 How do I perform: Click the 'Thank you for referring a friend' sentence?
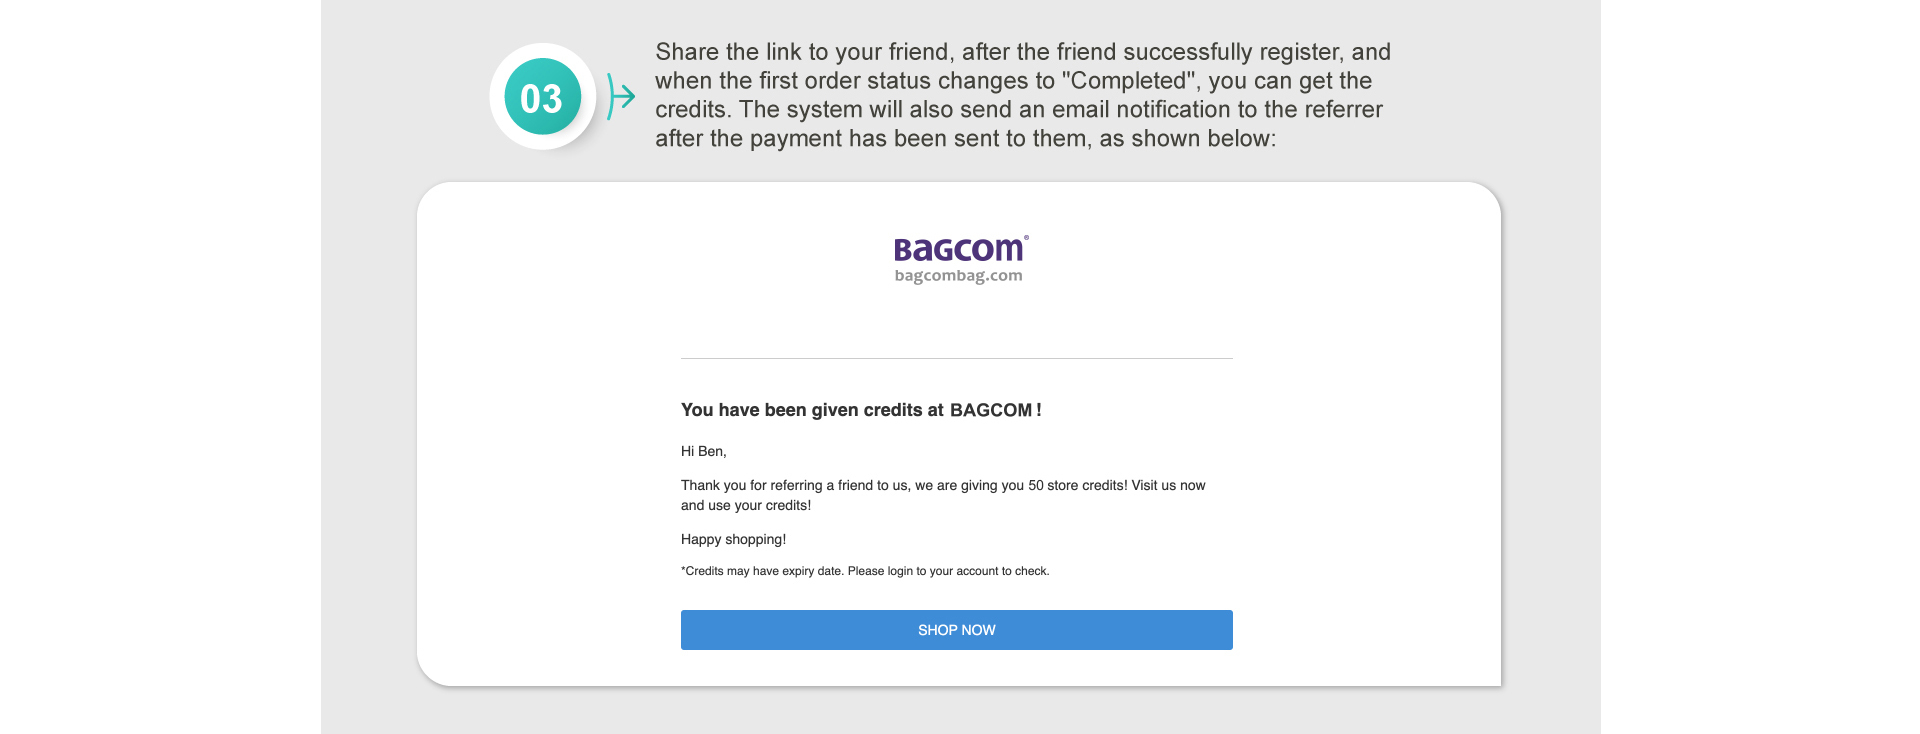click(850, 485)
